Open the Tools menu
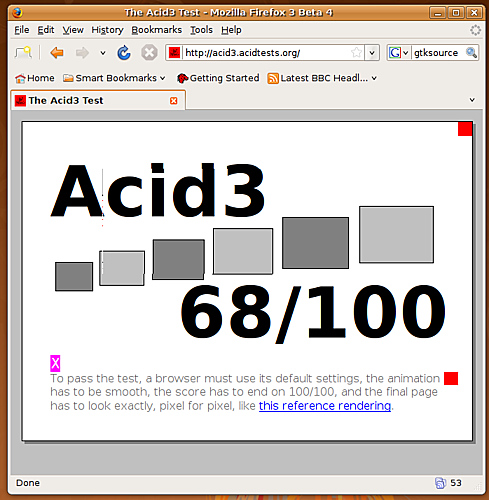The image size is (489, 500). click(x=201, y=30)
